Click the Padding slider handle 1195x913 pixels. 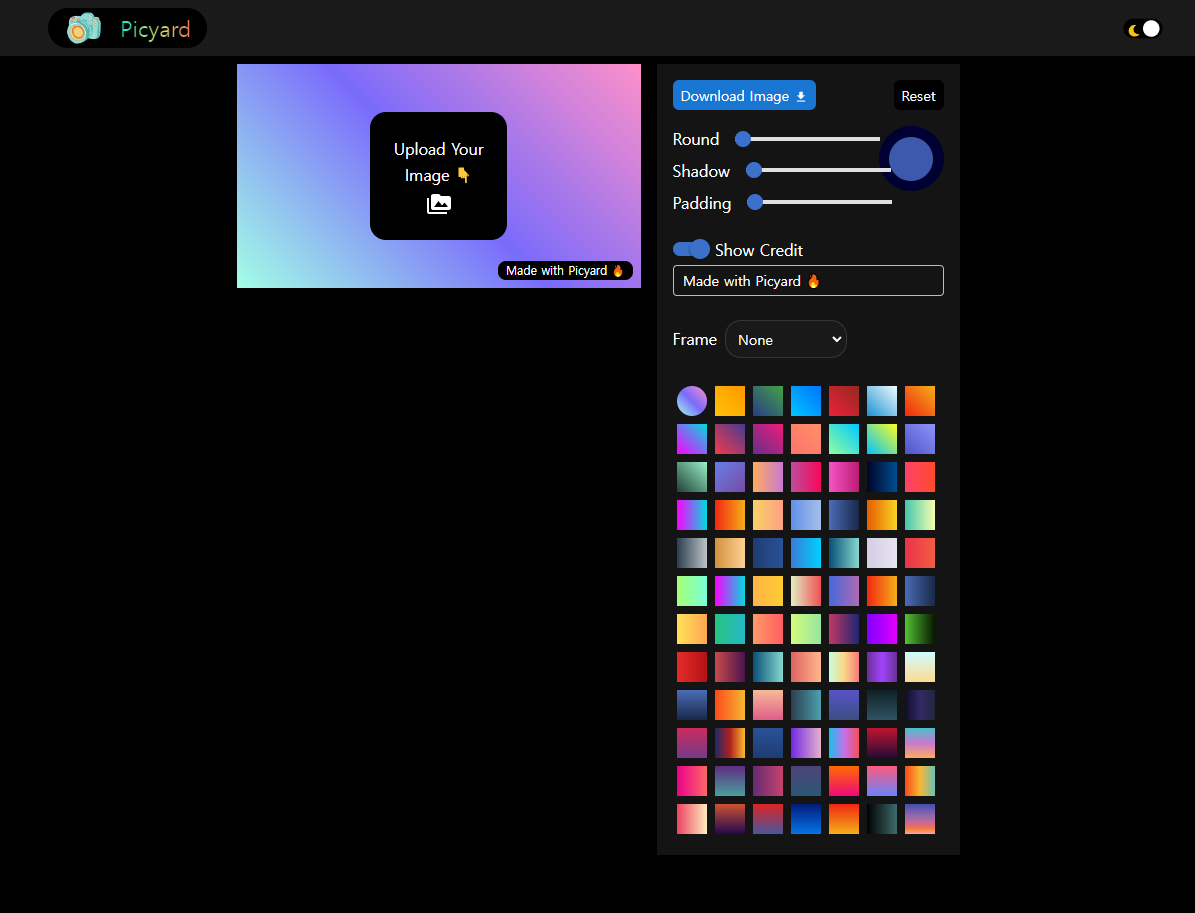[755, 202]
